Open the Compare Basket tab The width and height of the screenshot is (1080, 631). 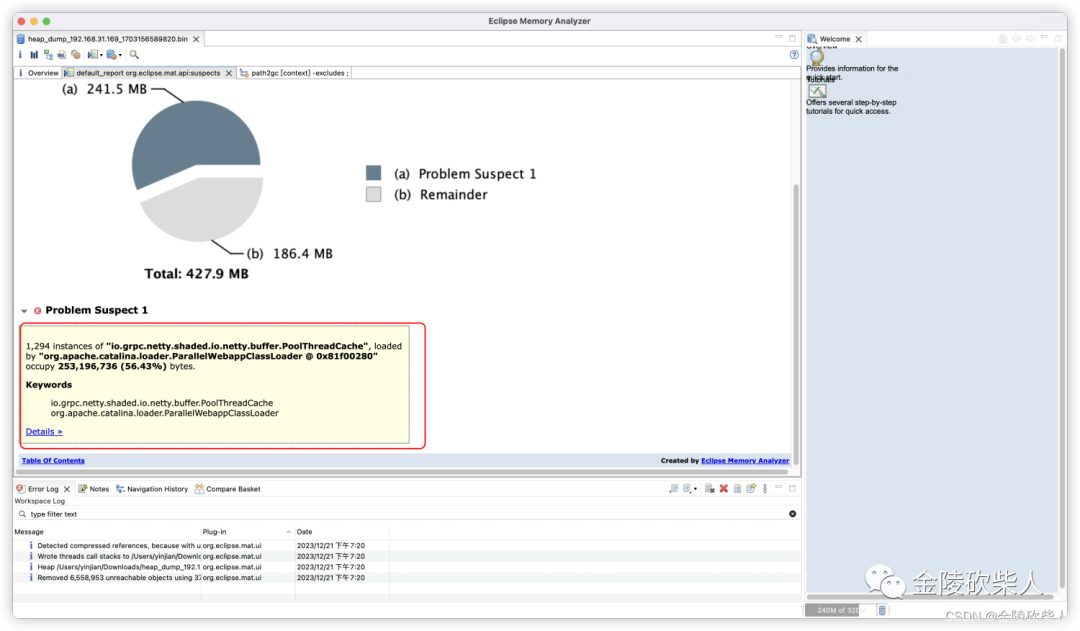click(227, 489)
